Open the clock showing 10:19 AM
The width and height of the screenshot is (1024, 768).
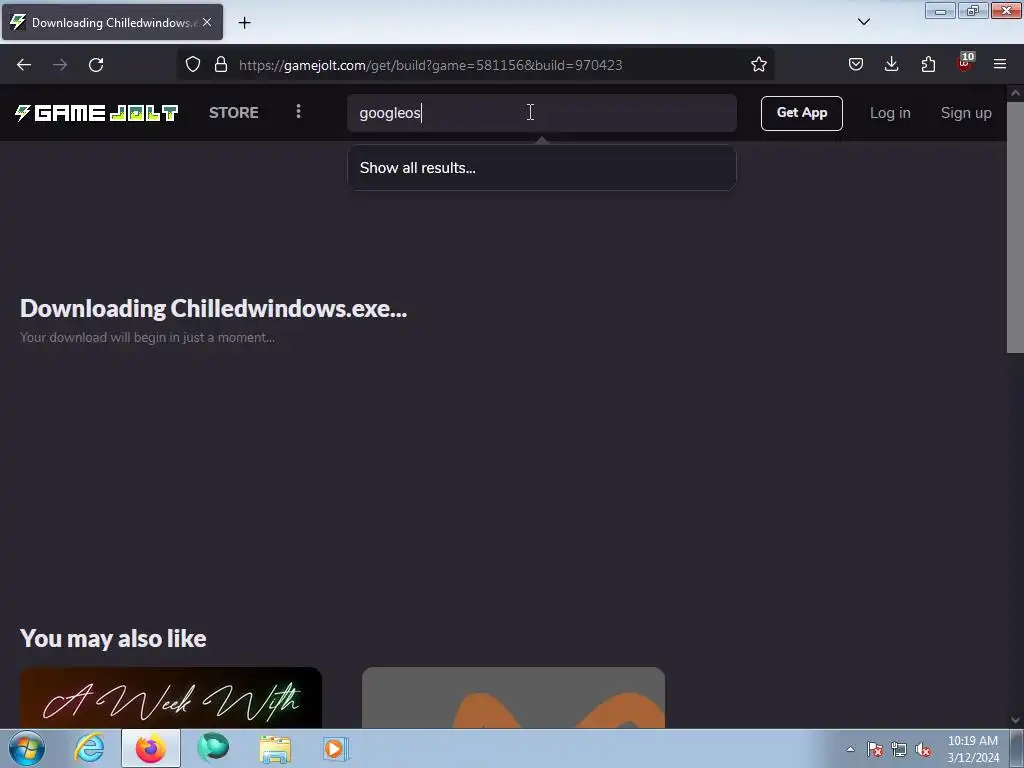pos(972,749)
